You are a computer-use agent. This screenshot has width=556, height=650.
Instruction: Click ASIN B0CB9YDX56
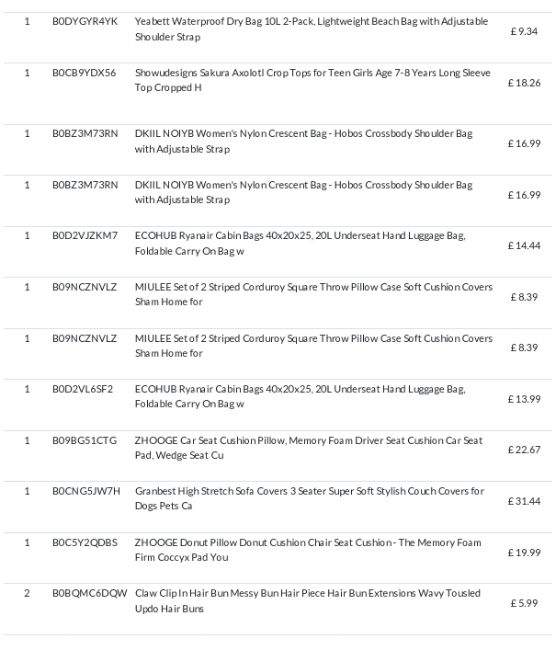[x=84, y=73]
